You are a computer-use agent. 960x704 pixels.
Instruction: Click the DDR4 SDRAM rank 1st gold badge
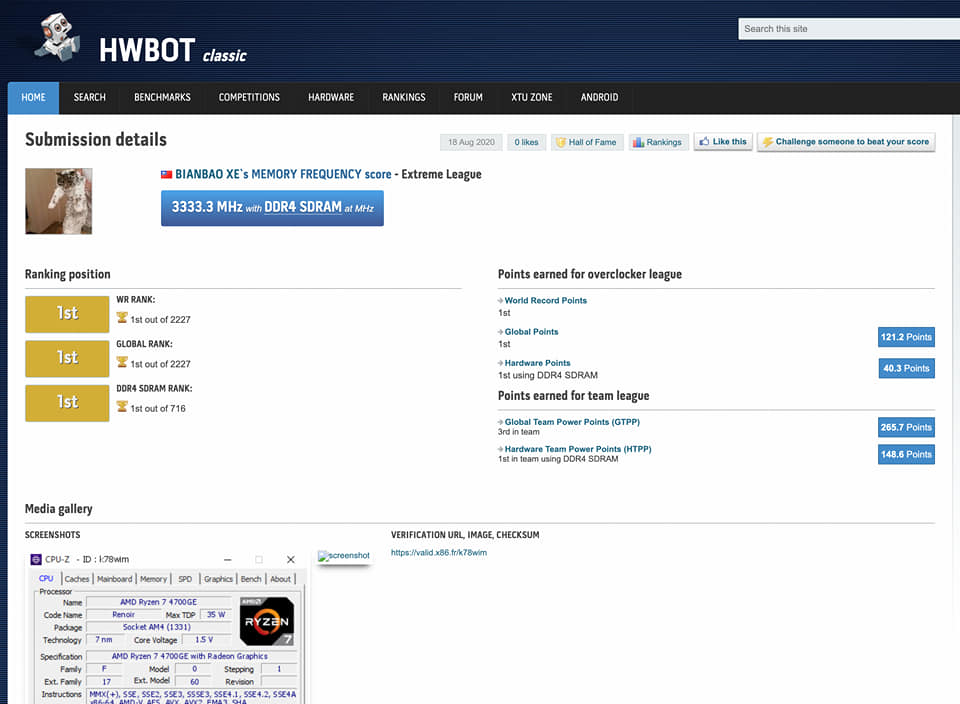pos(67,403)
